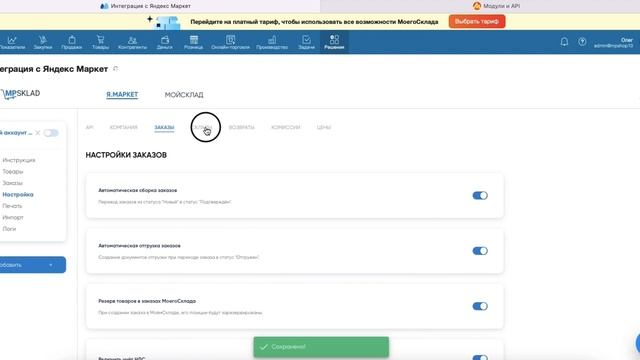Open Логи in the sidebar menu

tap(9, 229)
